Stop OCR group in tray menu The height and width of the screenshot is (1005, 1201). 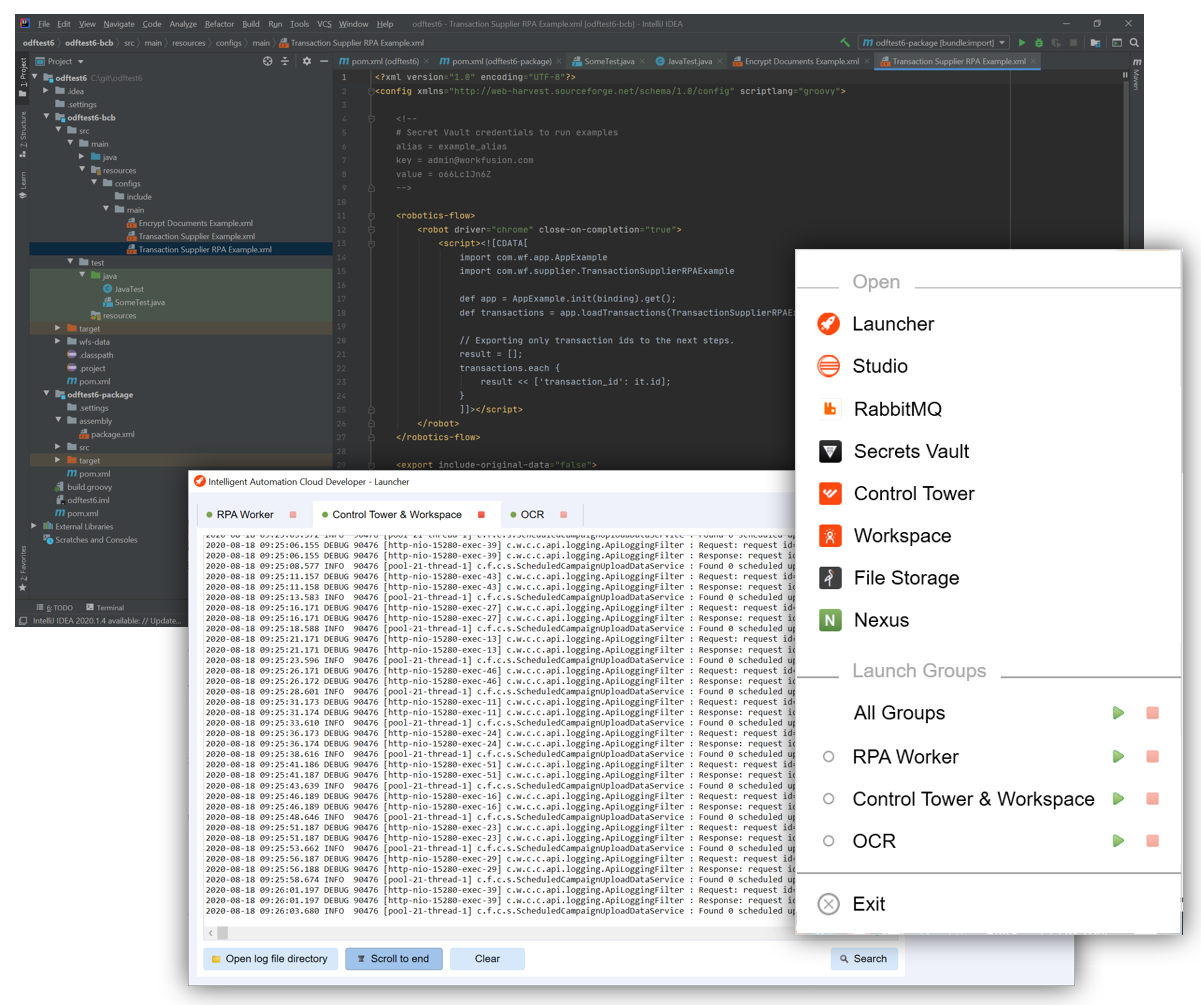click(x=1152, y=841)
